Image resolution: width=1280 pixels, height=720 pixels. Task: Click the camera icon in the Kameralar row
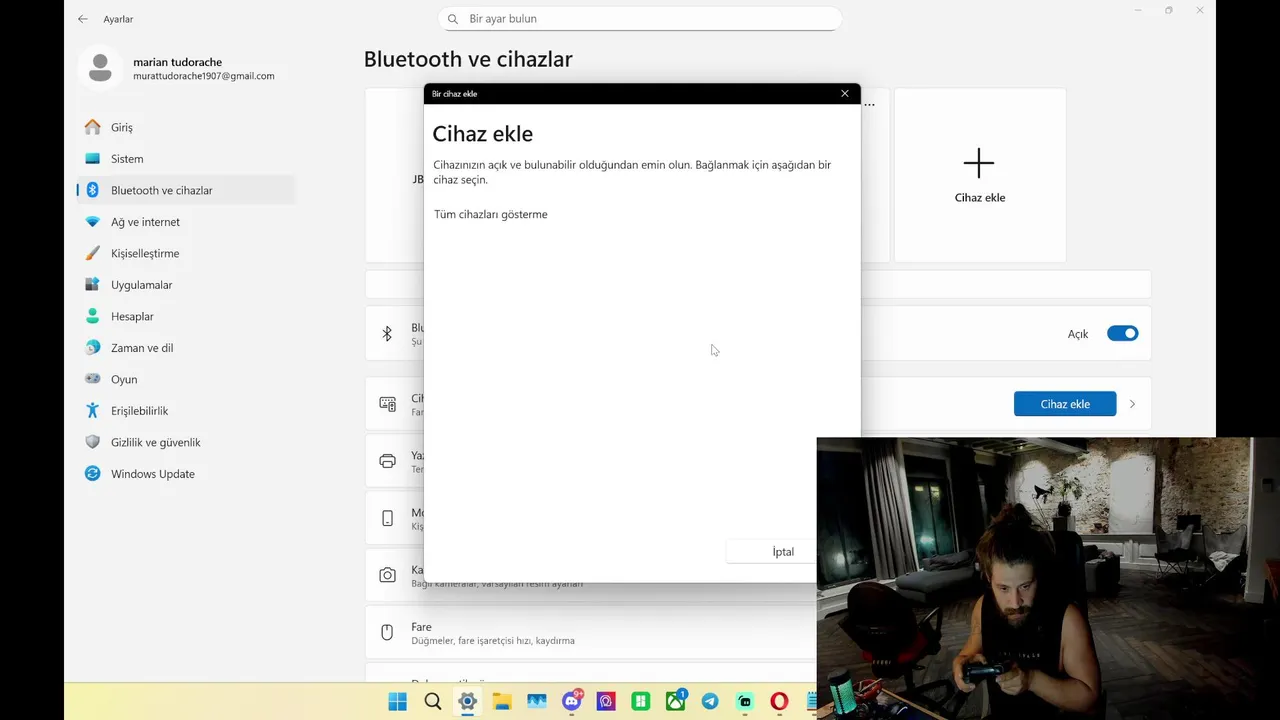[x=387, y=575]
